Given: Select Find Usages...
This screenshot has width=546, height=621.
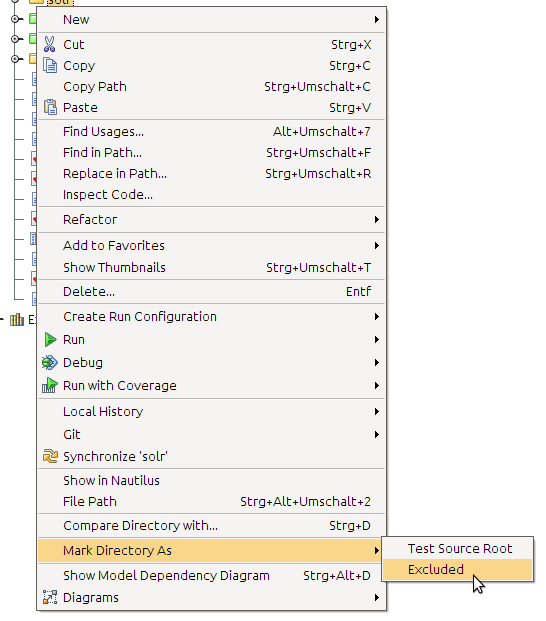Looking at the screenshot, I should [x=211, y=131].
